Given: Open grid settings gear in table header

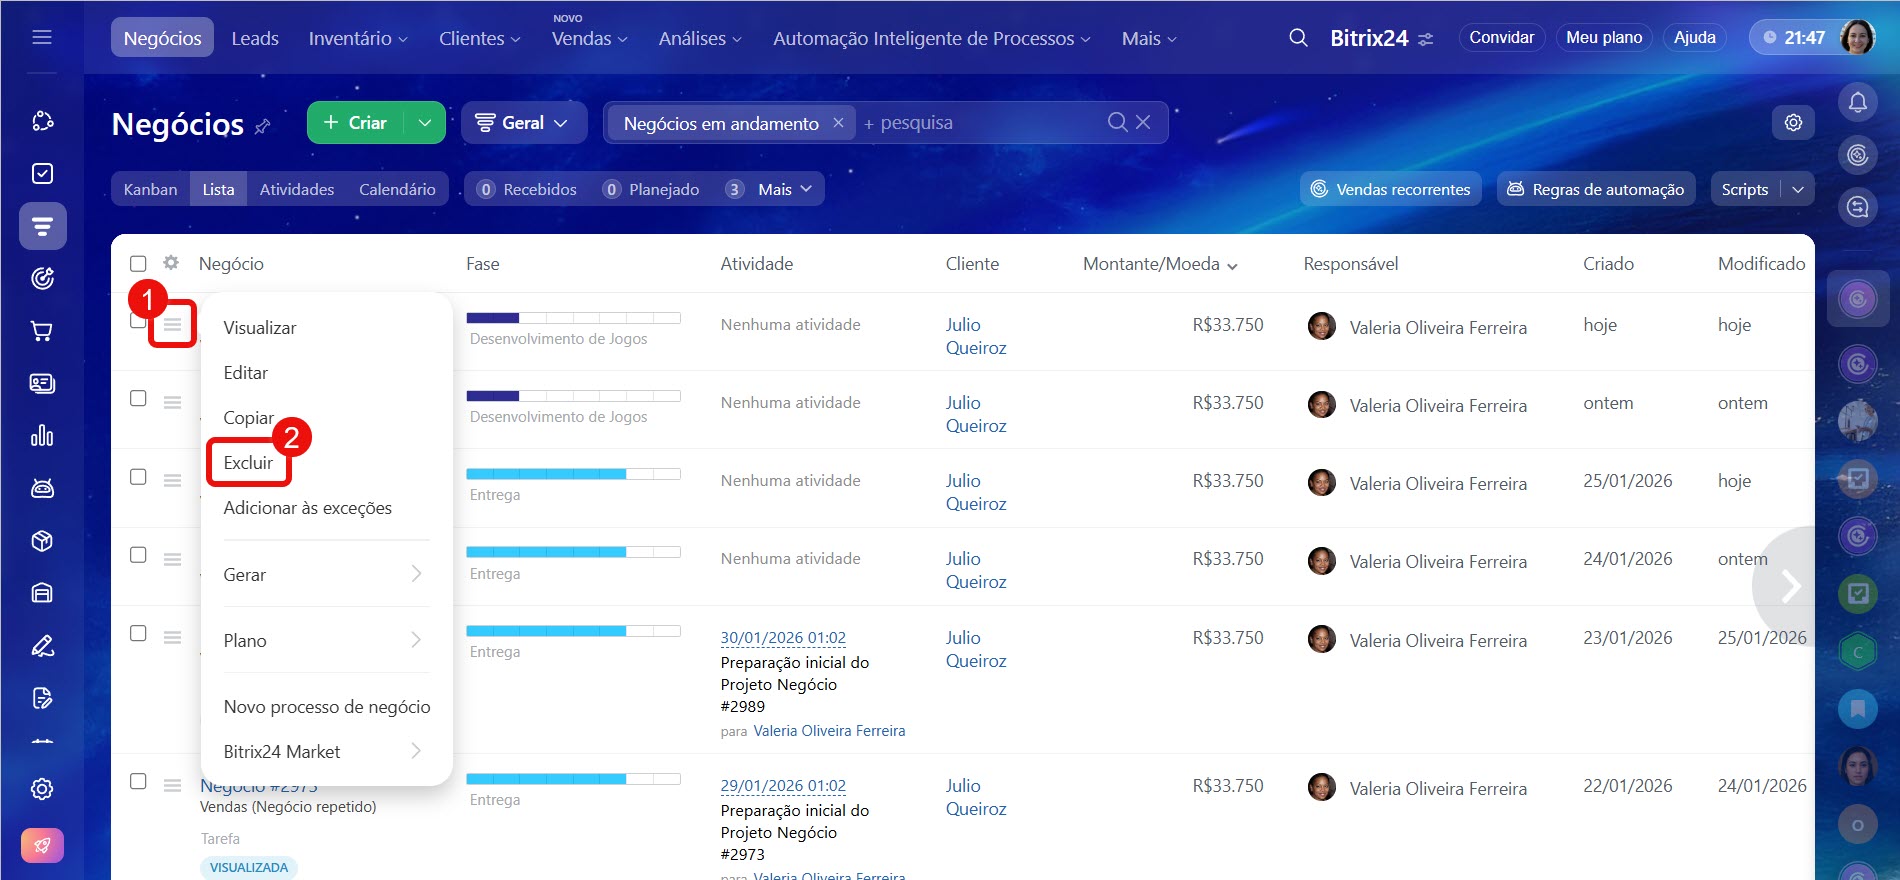Looking at the screenshot, I should tap(171, 263).
